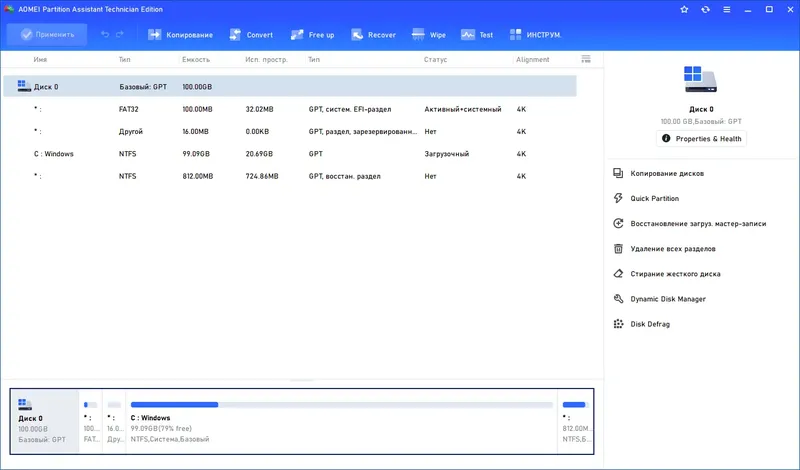Open the Free up toolbar menu
800x470 pixels.
pos(312,35)
